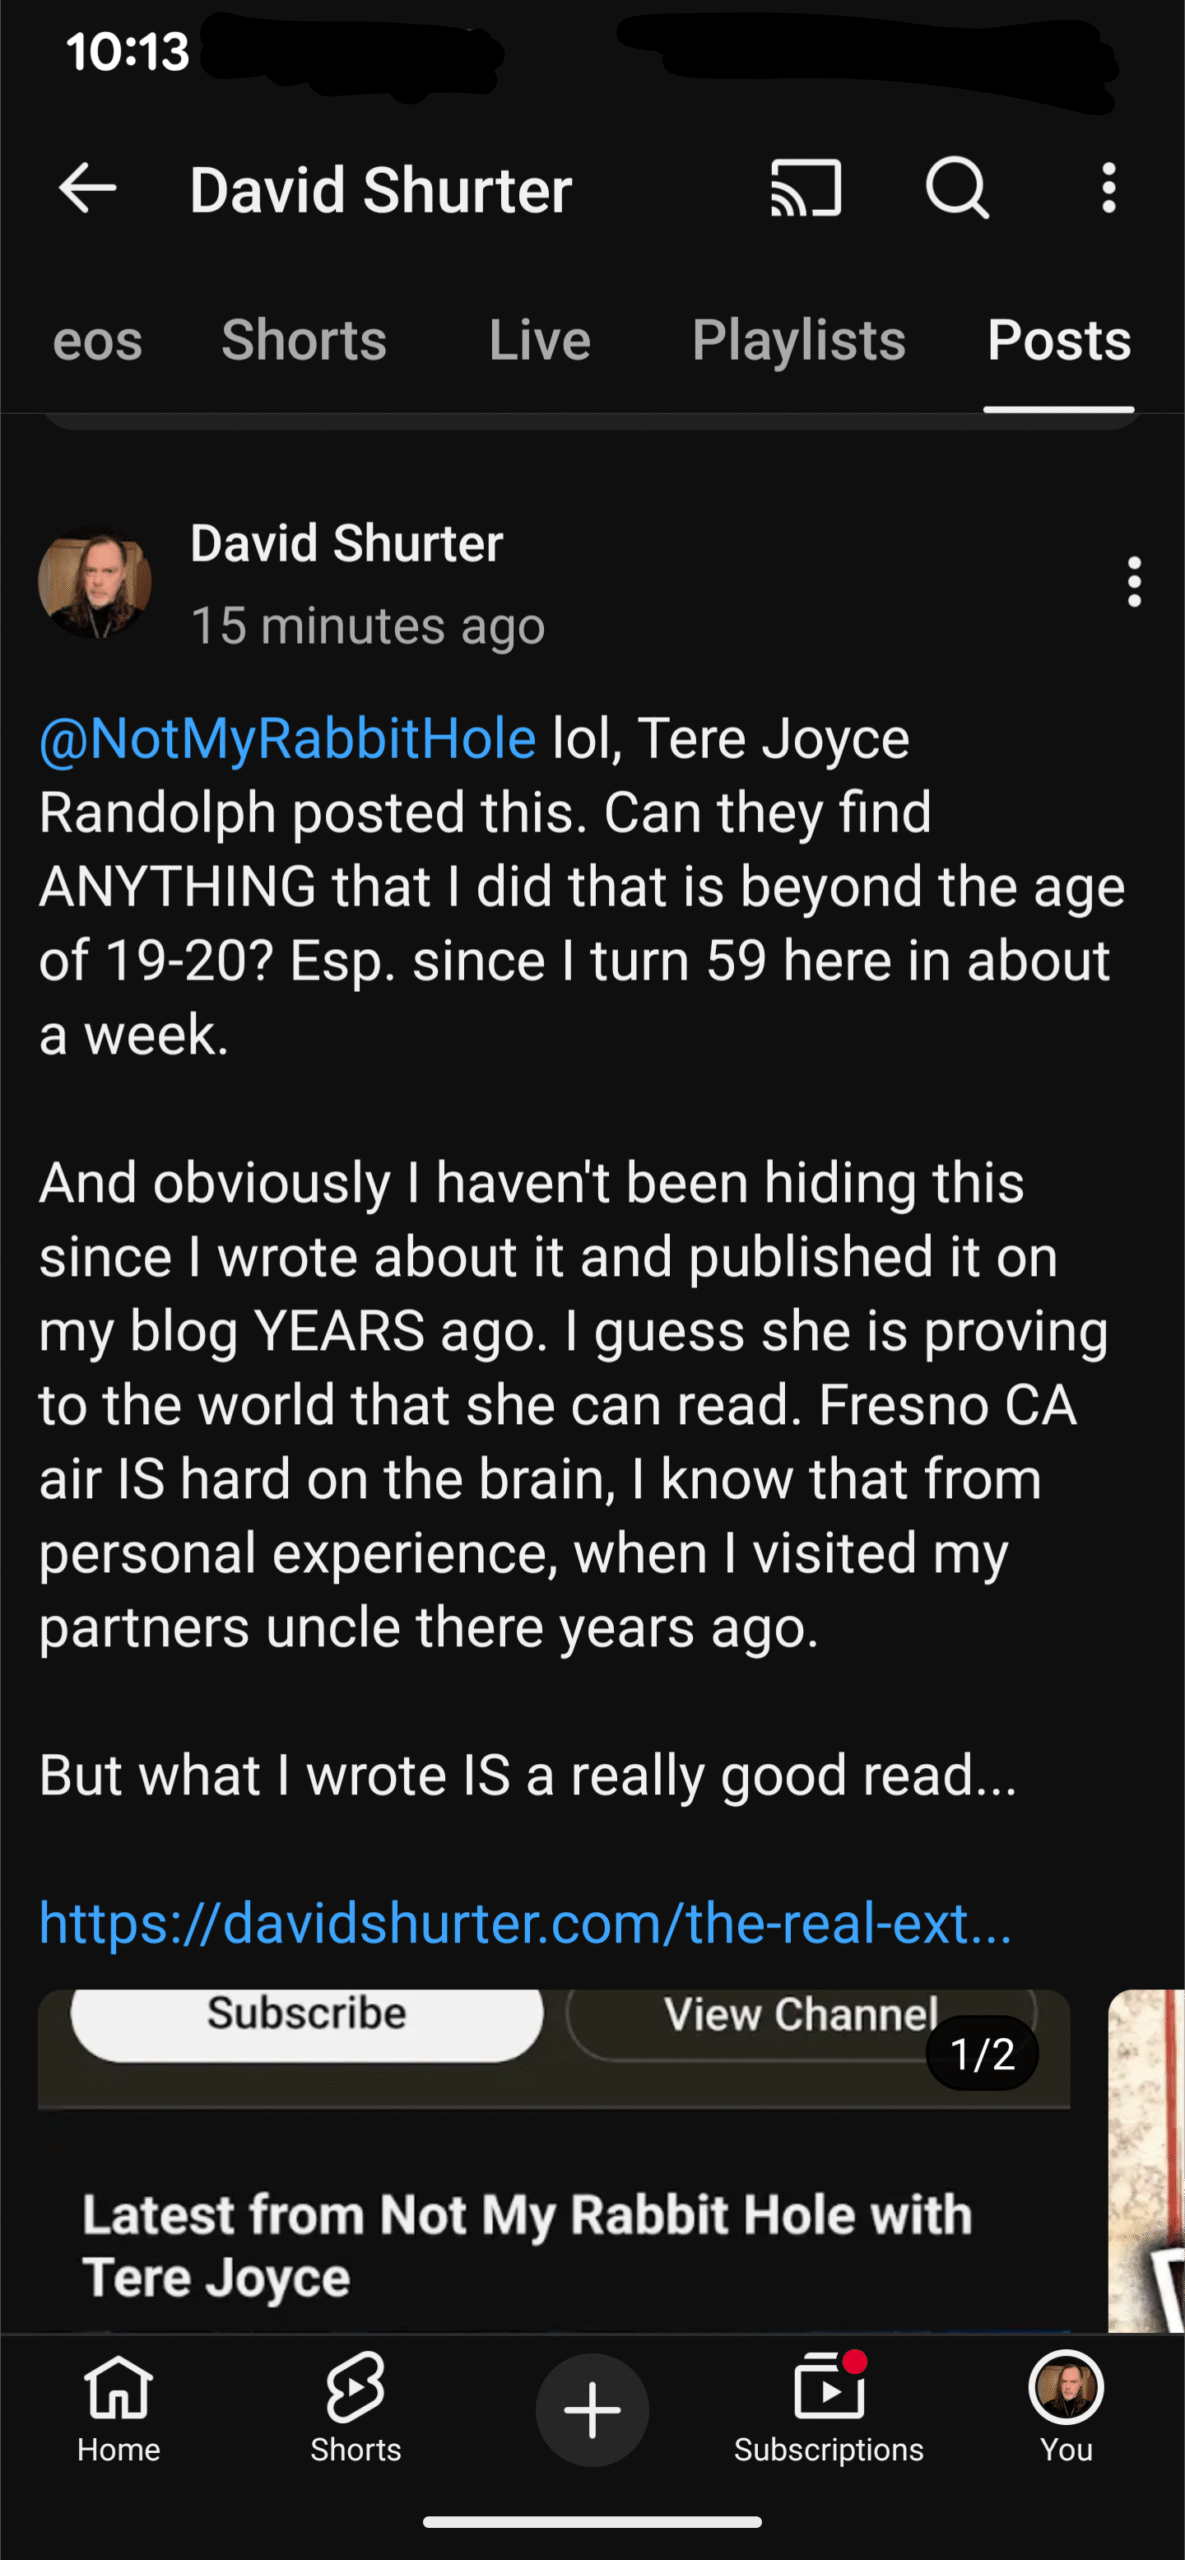1185x2560 pixels.
Task: Tap the search magnifier icon
Action: [957, 188]
